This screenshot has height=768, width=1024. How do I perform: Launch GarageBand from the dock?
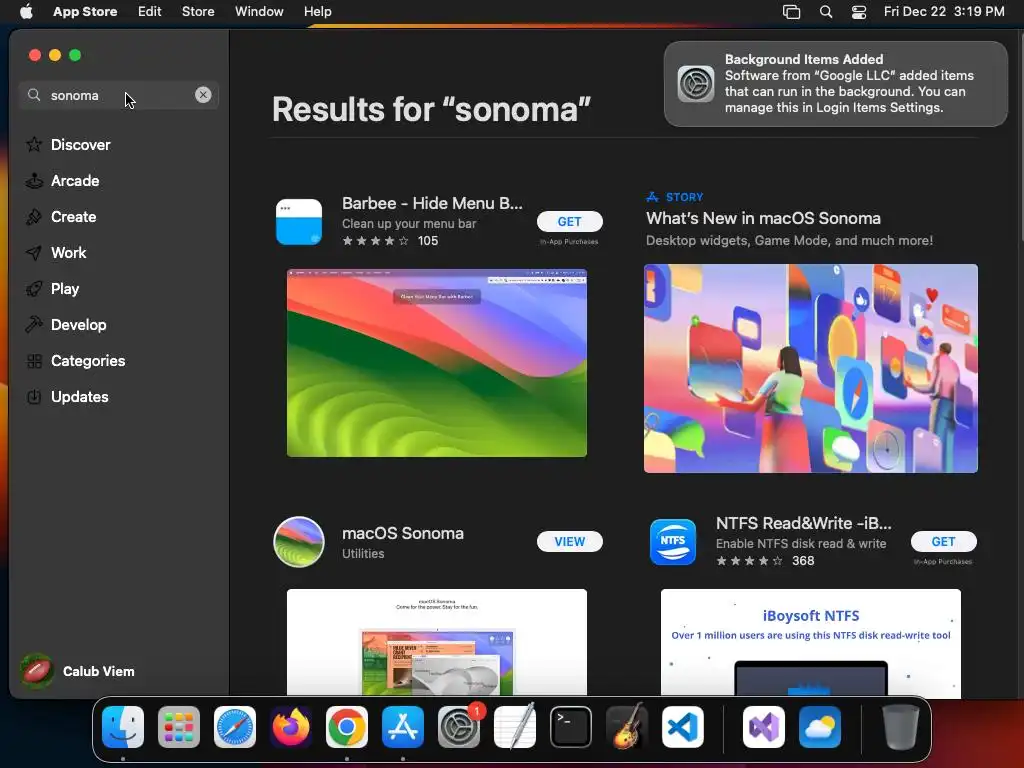[x=627, y=727]
